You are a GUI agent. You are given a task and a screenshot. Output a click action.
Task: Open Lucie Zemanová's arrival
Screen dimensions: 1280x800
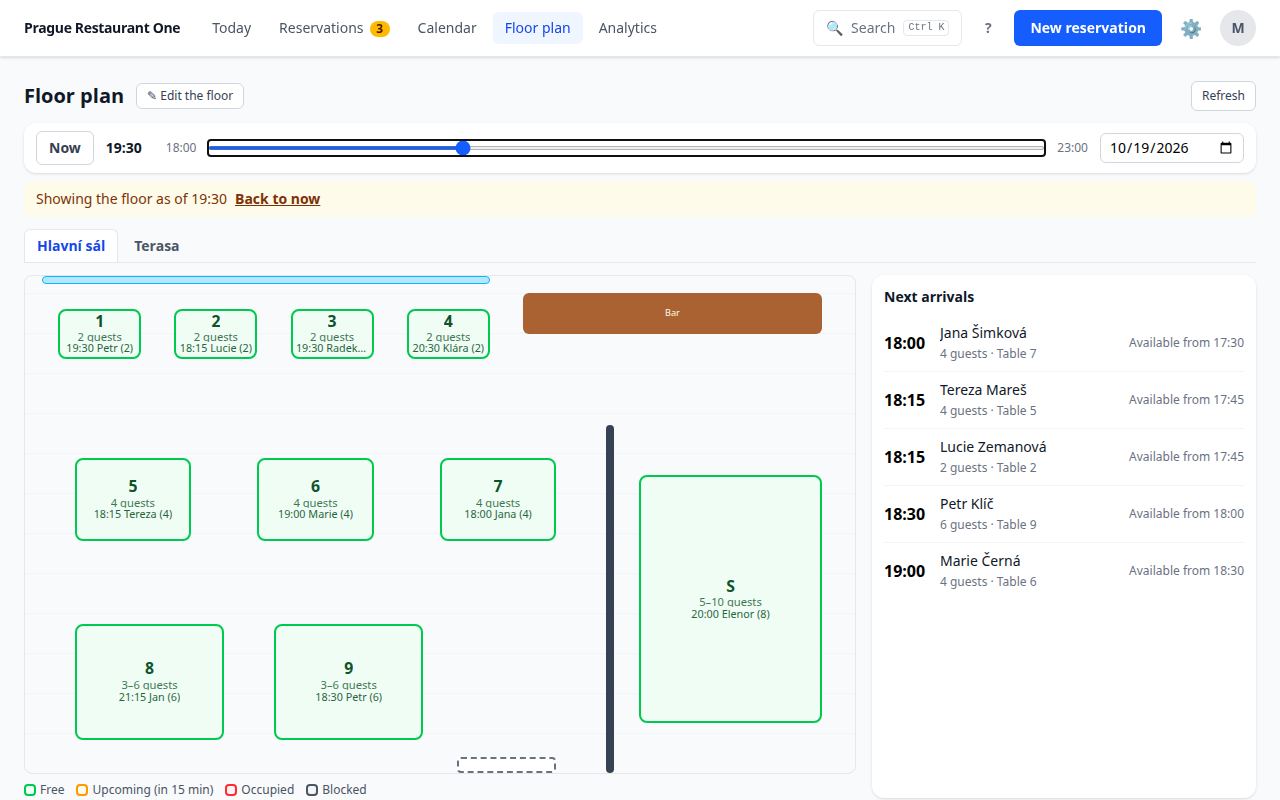[x=1064, y=457]
